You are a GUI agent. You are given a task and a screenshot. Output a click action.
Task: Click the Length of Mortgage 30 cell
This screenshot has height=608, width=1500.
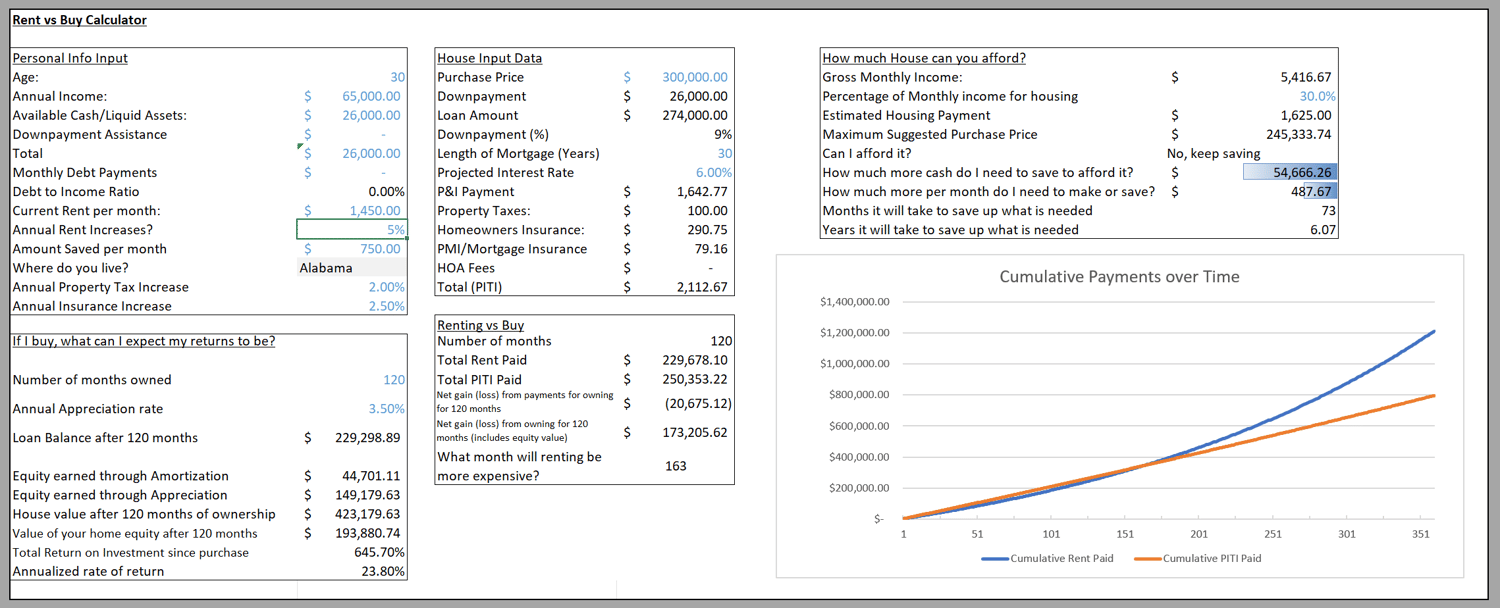[676, 154]
